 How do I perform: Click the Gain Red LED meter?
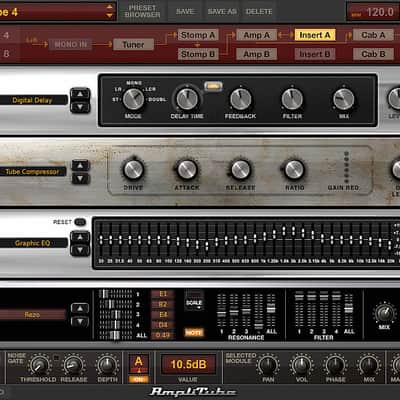[346, 167]
